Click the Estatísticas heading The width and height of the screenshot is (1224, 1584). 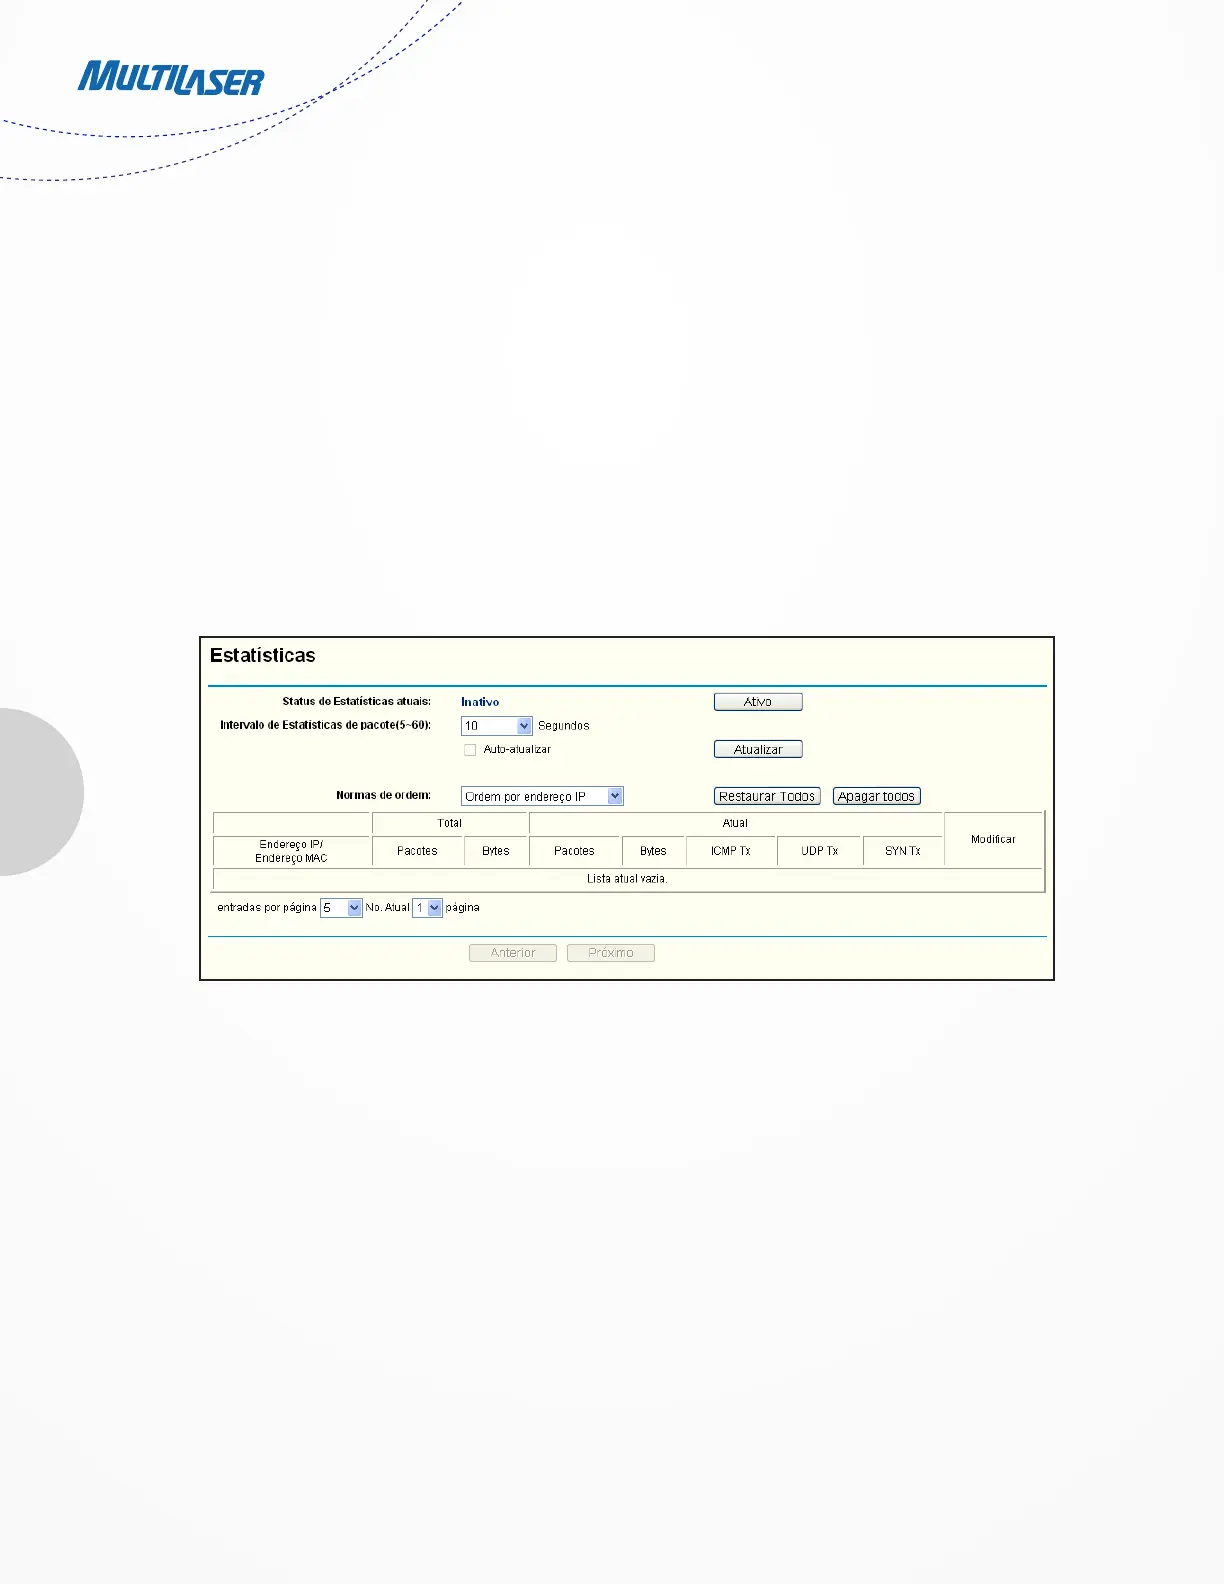point(263,656)
